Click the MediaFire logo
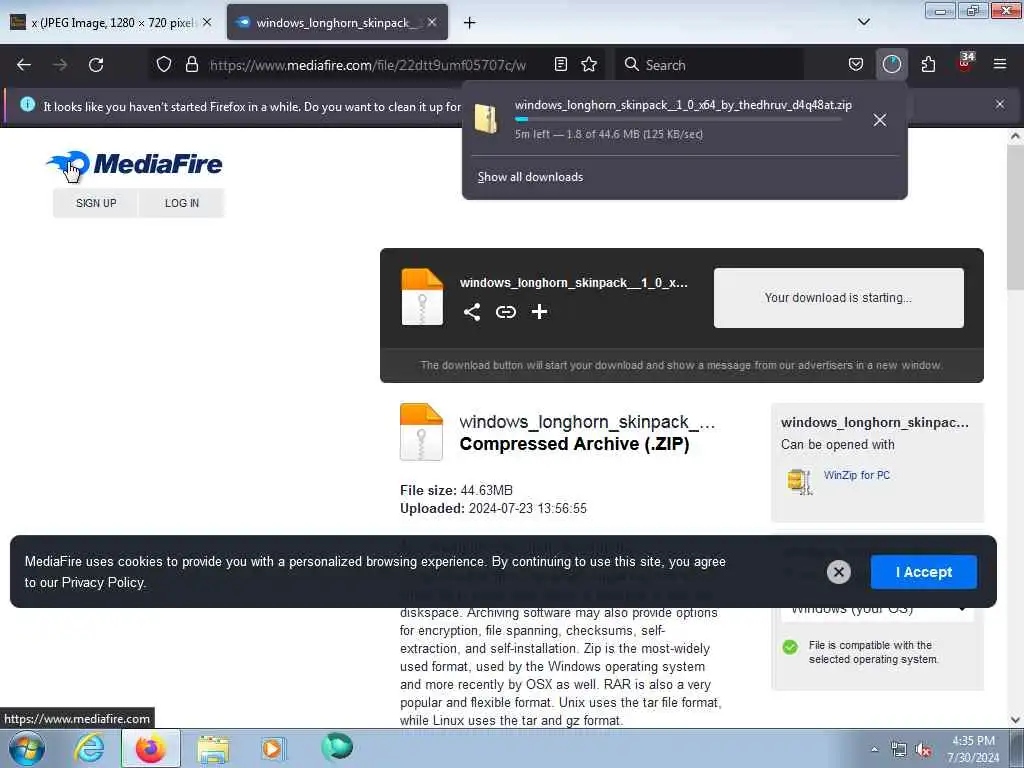This screenshot has width=1024, height=768. [x=134, y=165]
